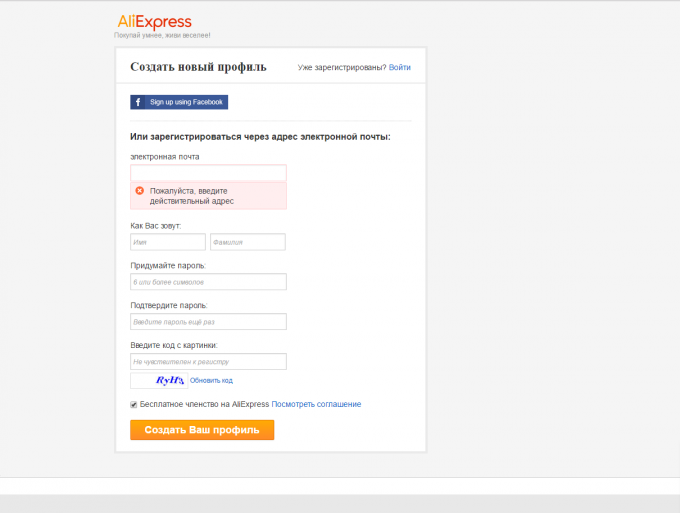Click the "Создать новый профиль" heading
The image size is (680, 513).
click(x=198, y=67)
